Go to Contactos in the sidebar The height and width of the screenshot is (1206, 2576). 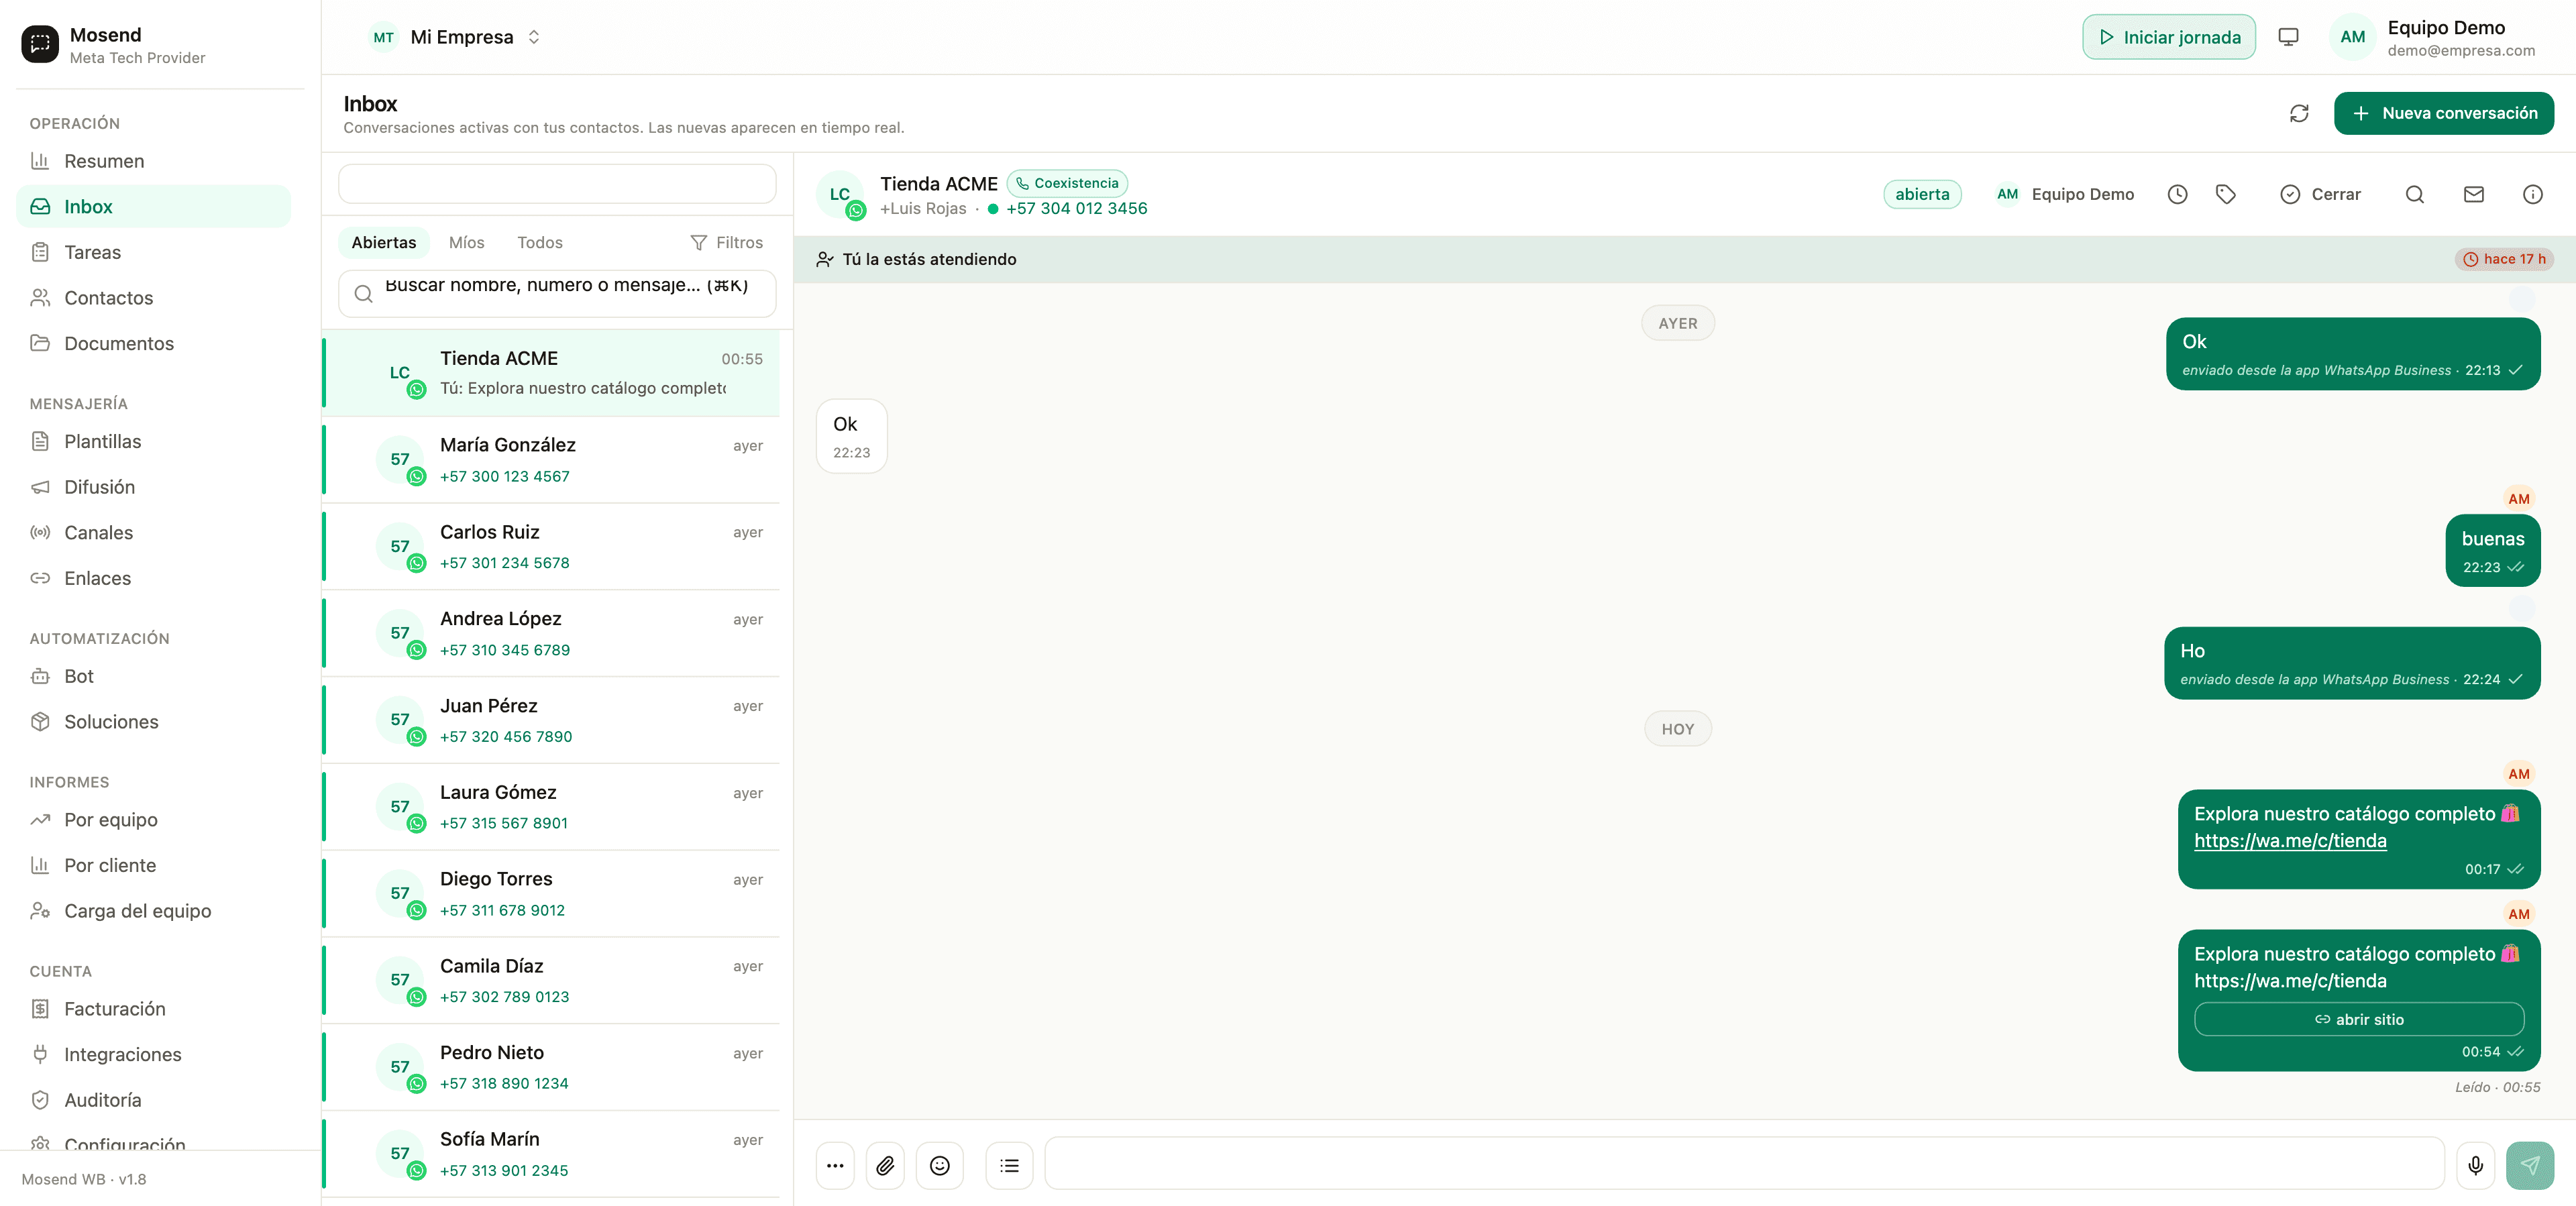pos(153,298)
